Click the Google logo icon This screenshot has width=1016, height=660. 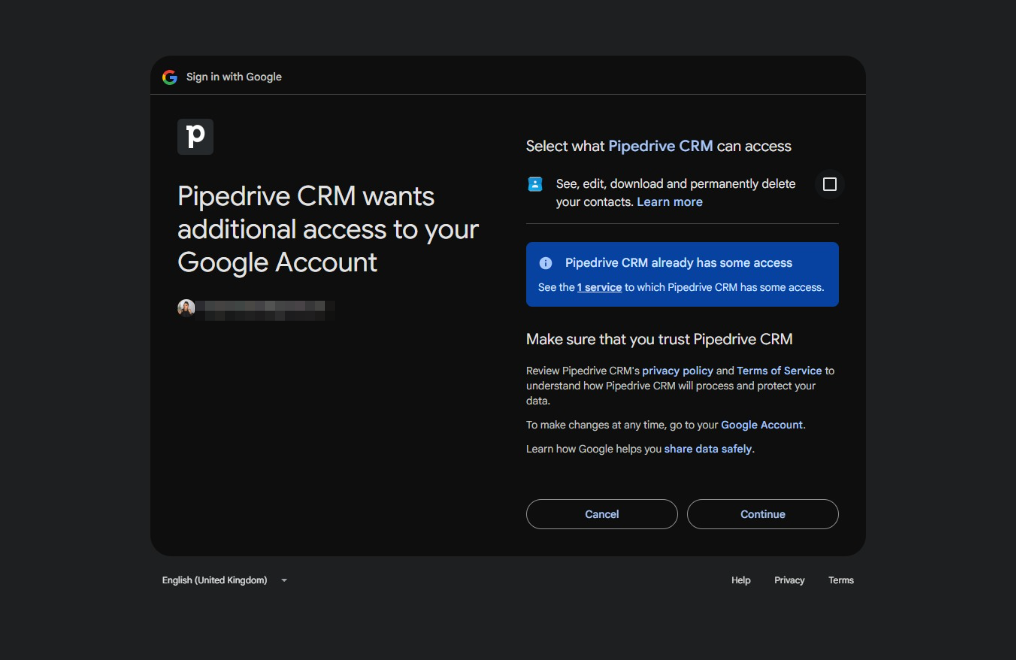tap(170, 77)
